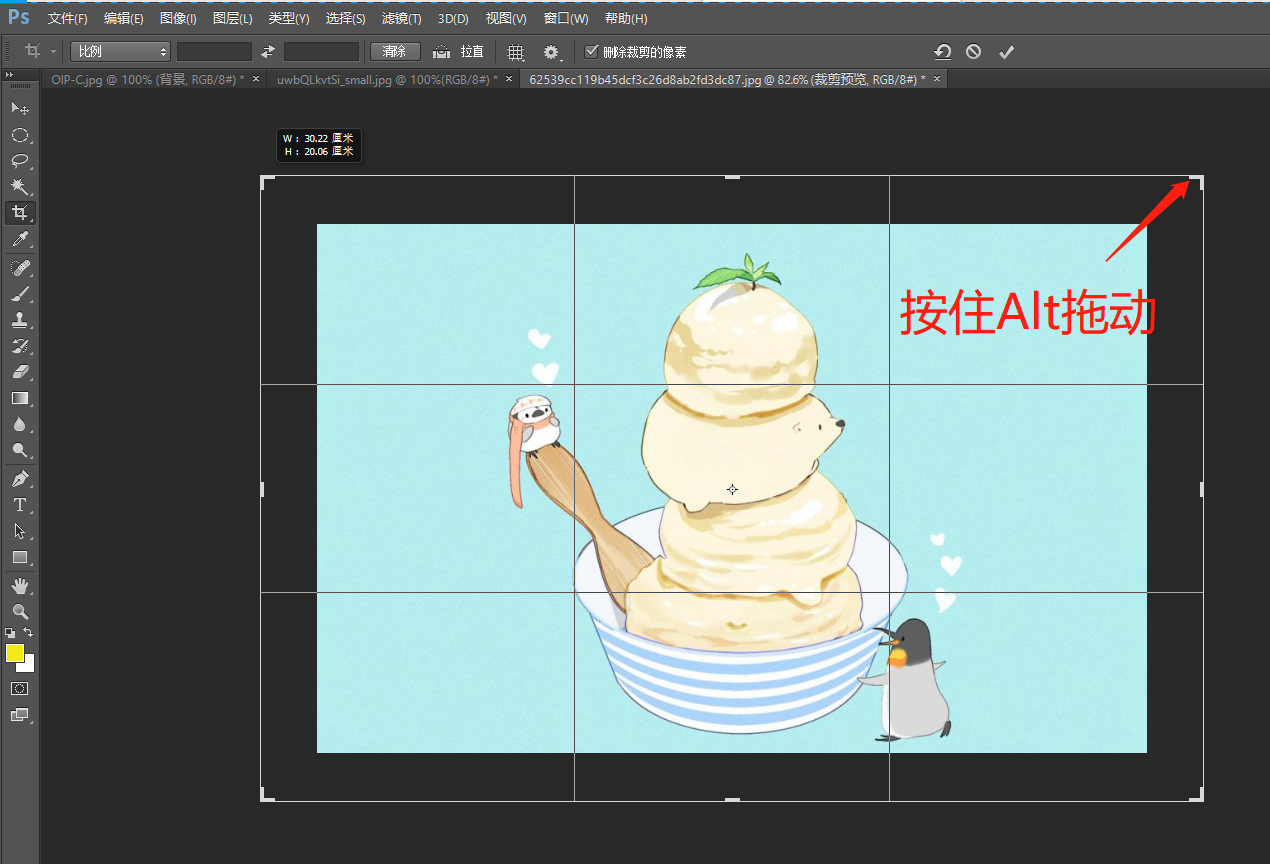Swap foreground and background colors
The image size is (1270, 864).
pos(28,632)
